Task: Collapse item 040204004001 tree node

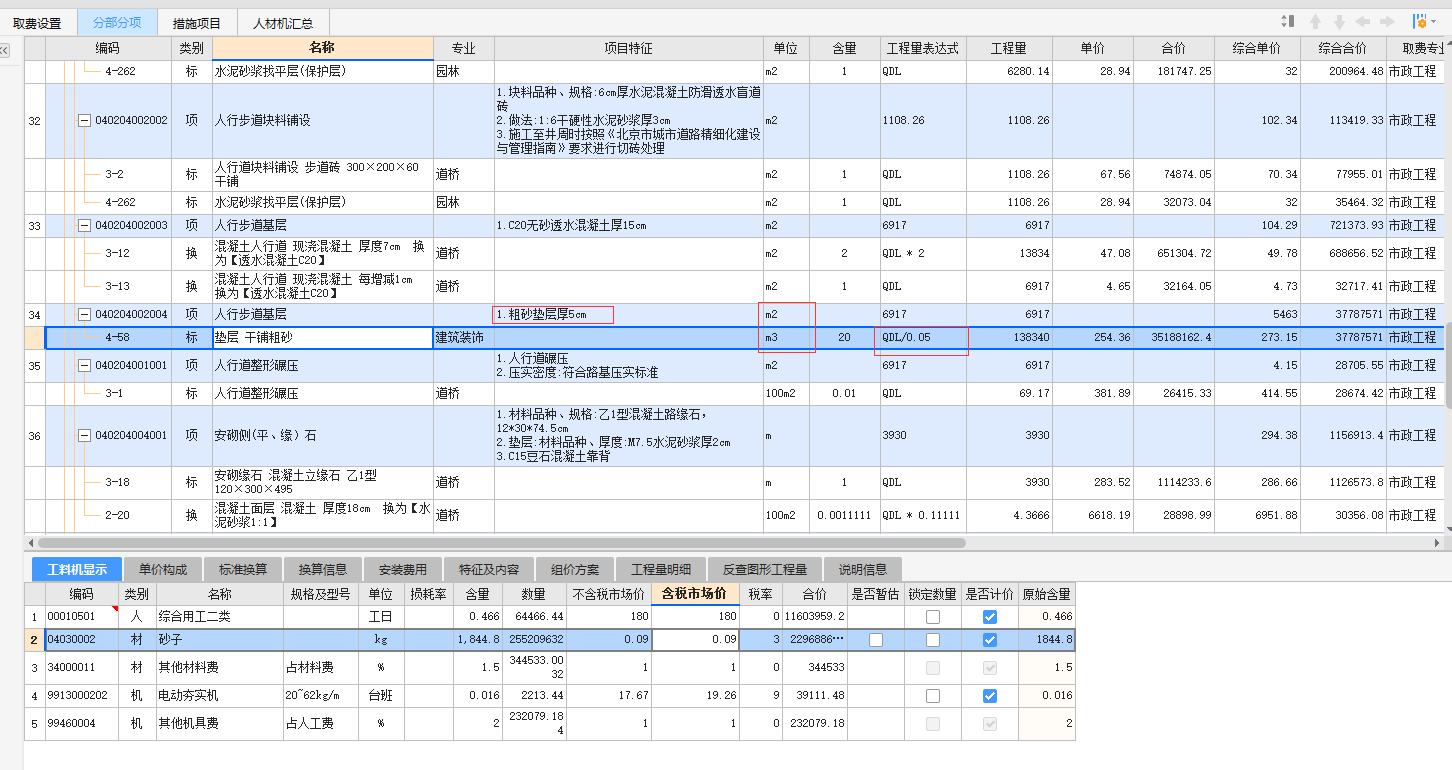Action: (84, 436)
